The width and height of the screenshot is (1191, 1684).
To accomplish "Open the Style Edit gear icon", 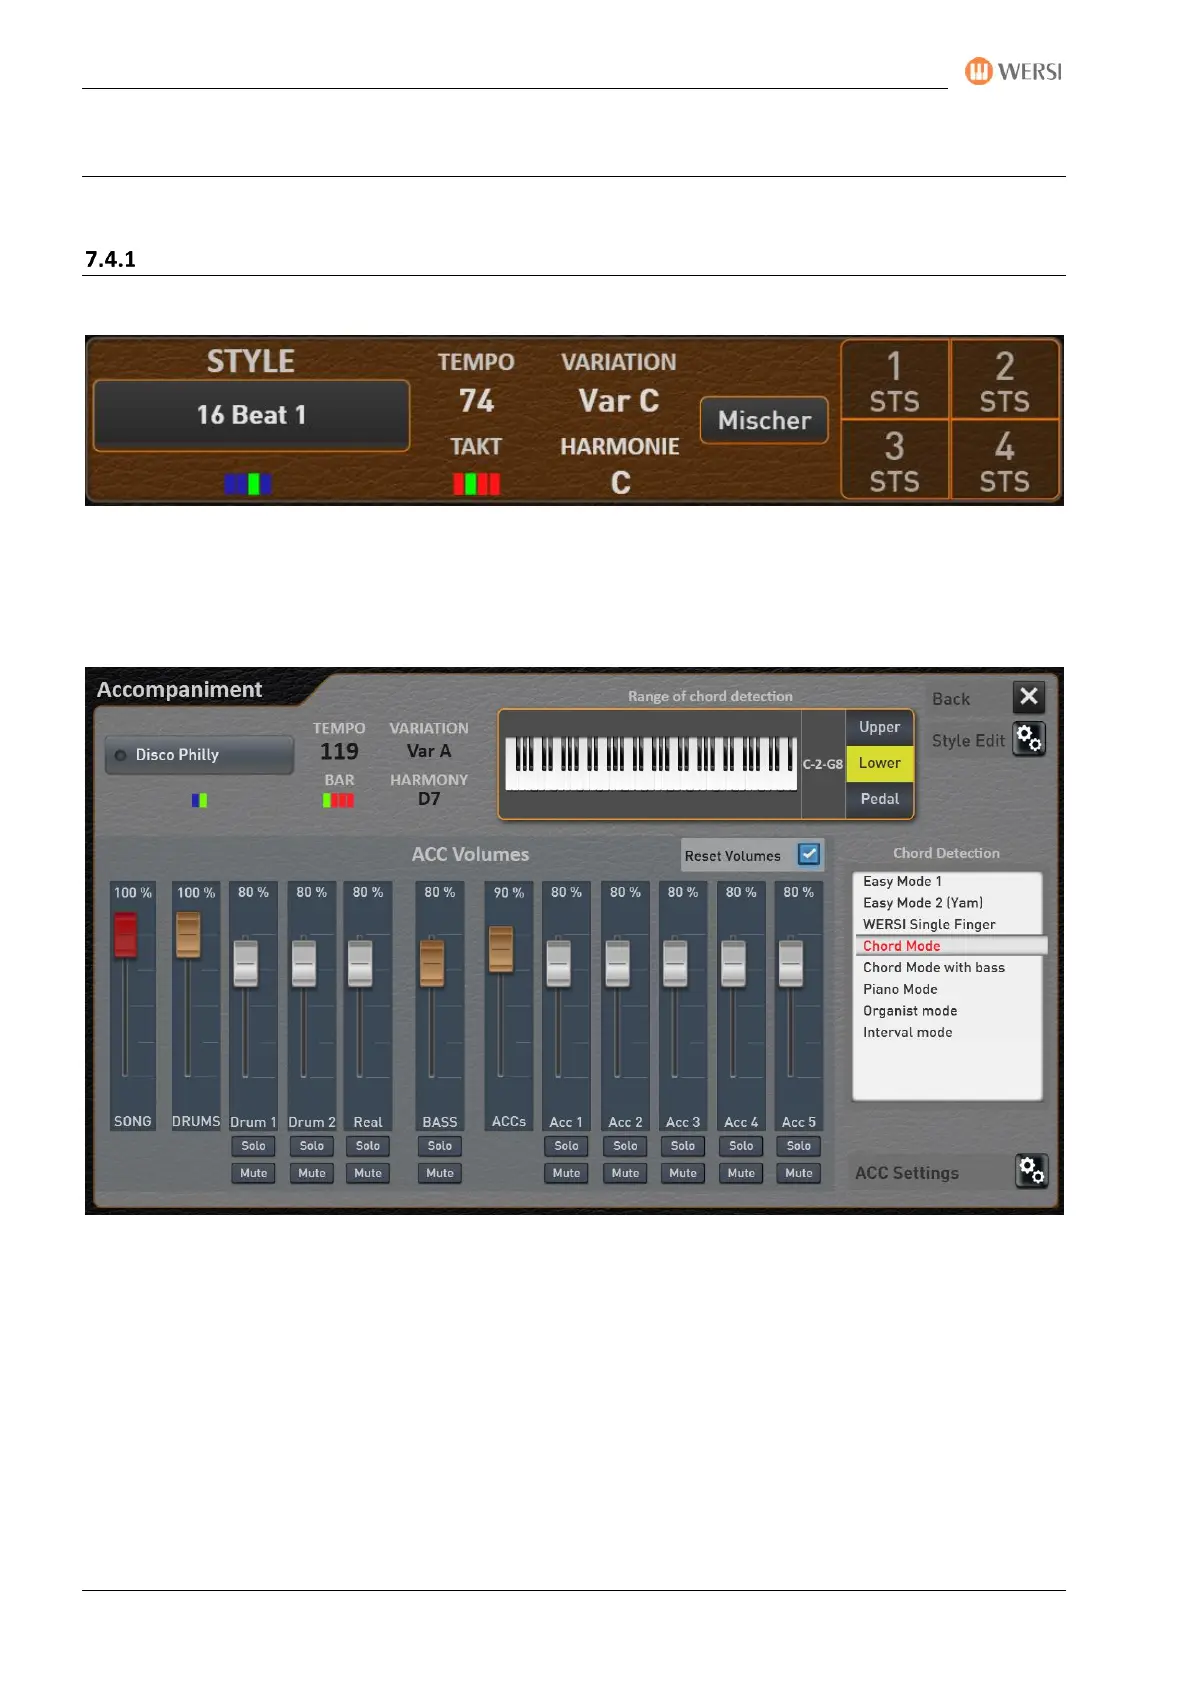I will [x=1029, y=739].
